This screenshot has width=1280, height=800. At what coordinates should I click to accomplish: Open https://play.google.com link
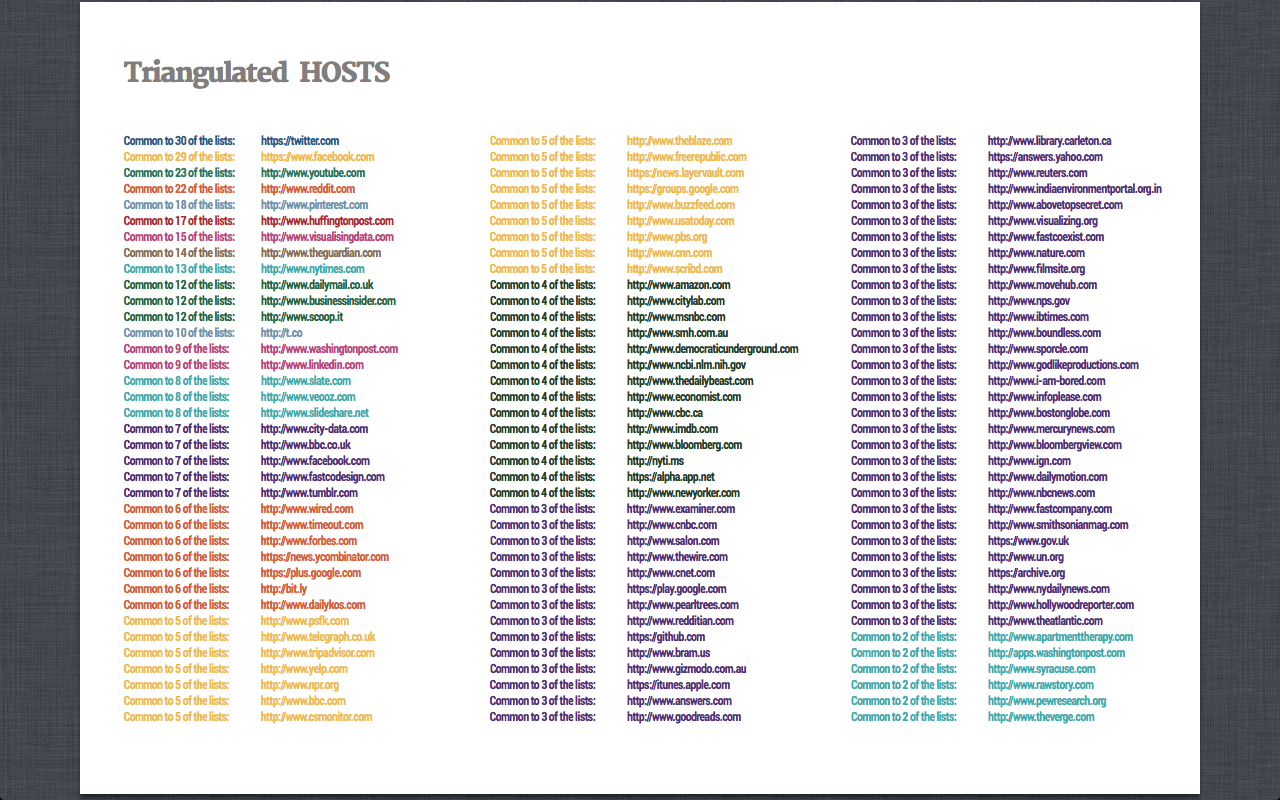(x=677, y=589)
